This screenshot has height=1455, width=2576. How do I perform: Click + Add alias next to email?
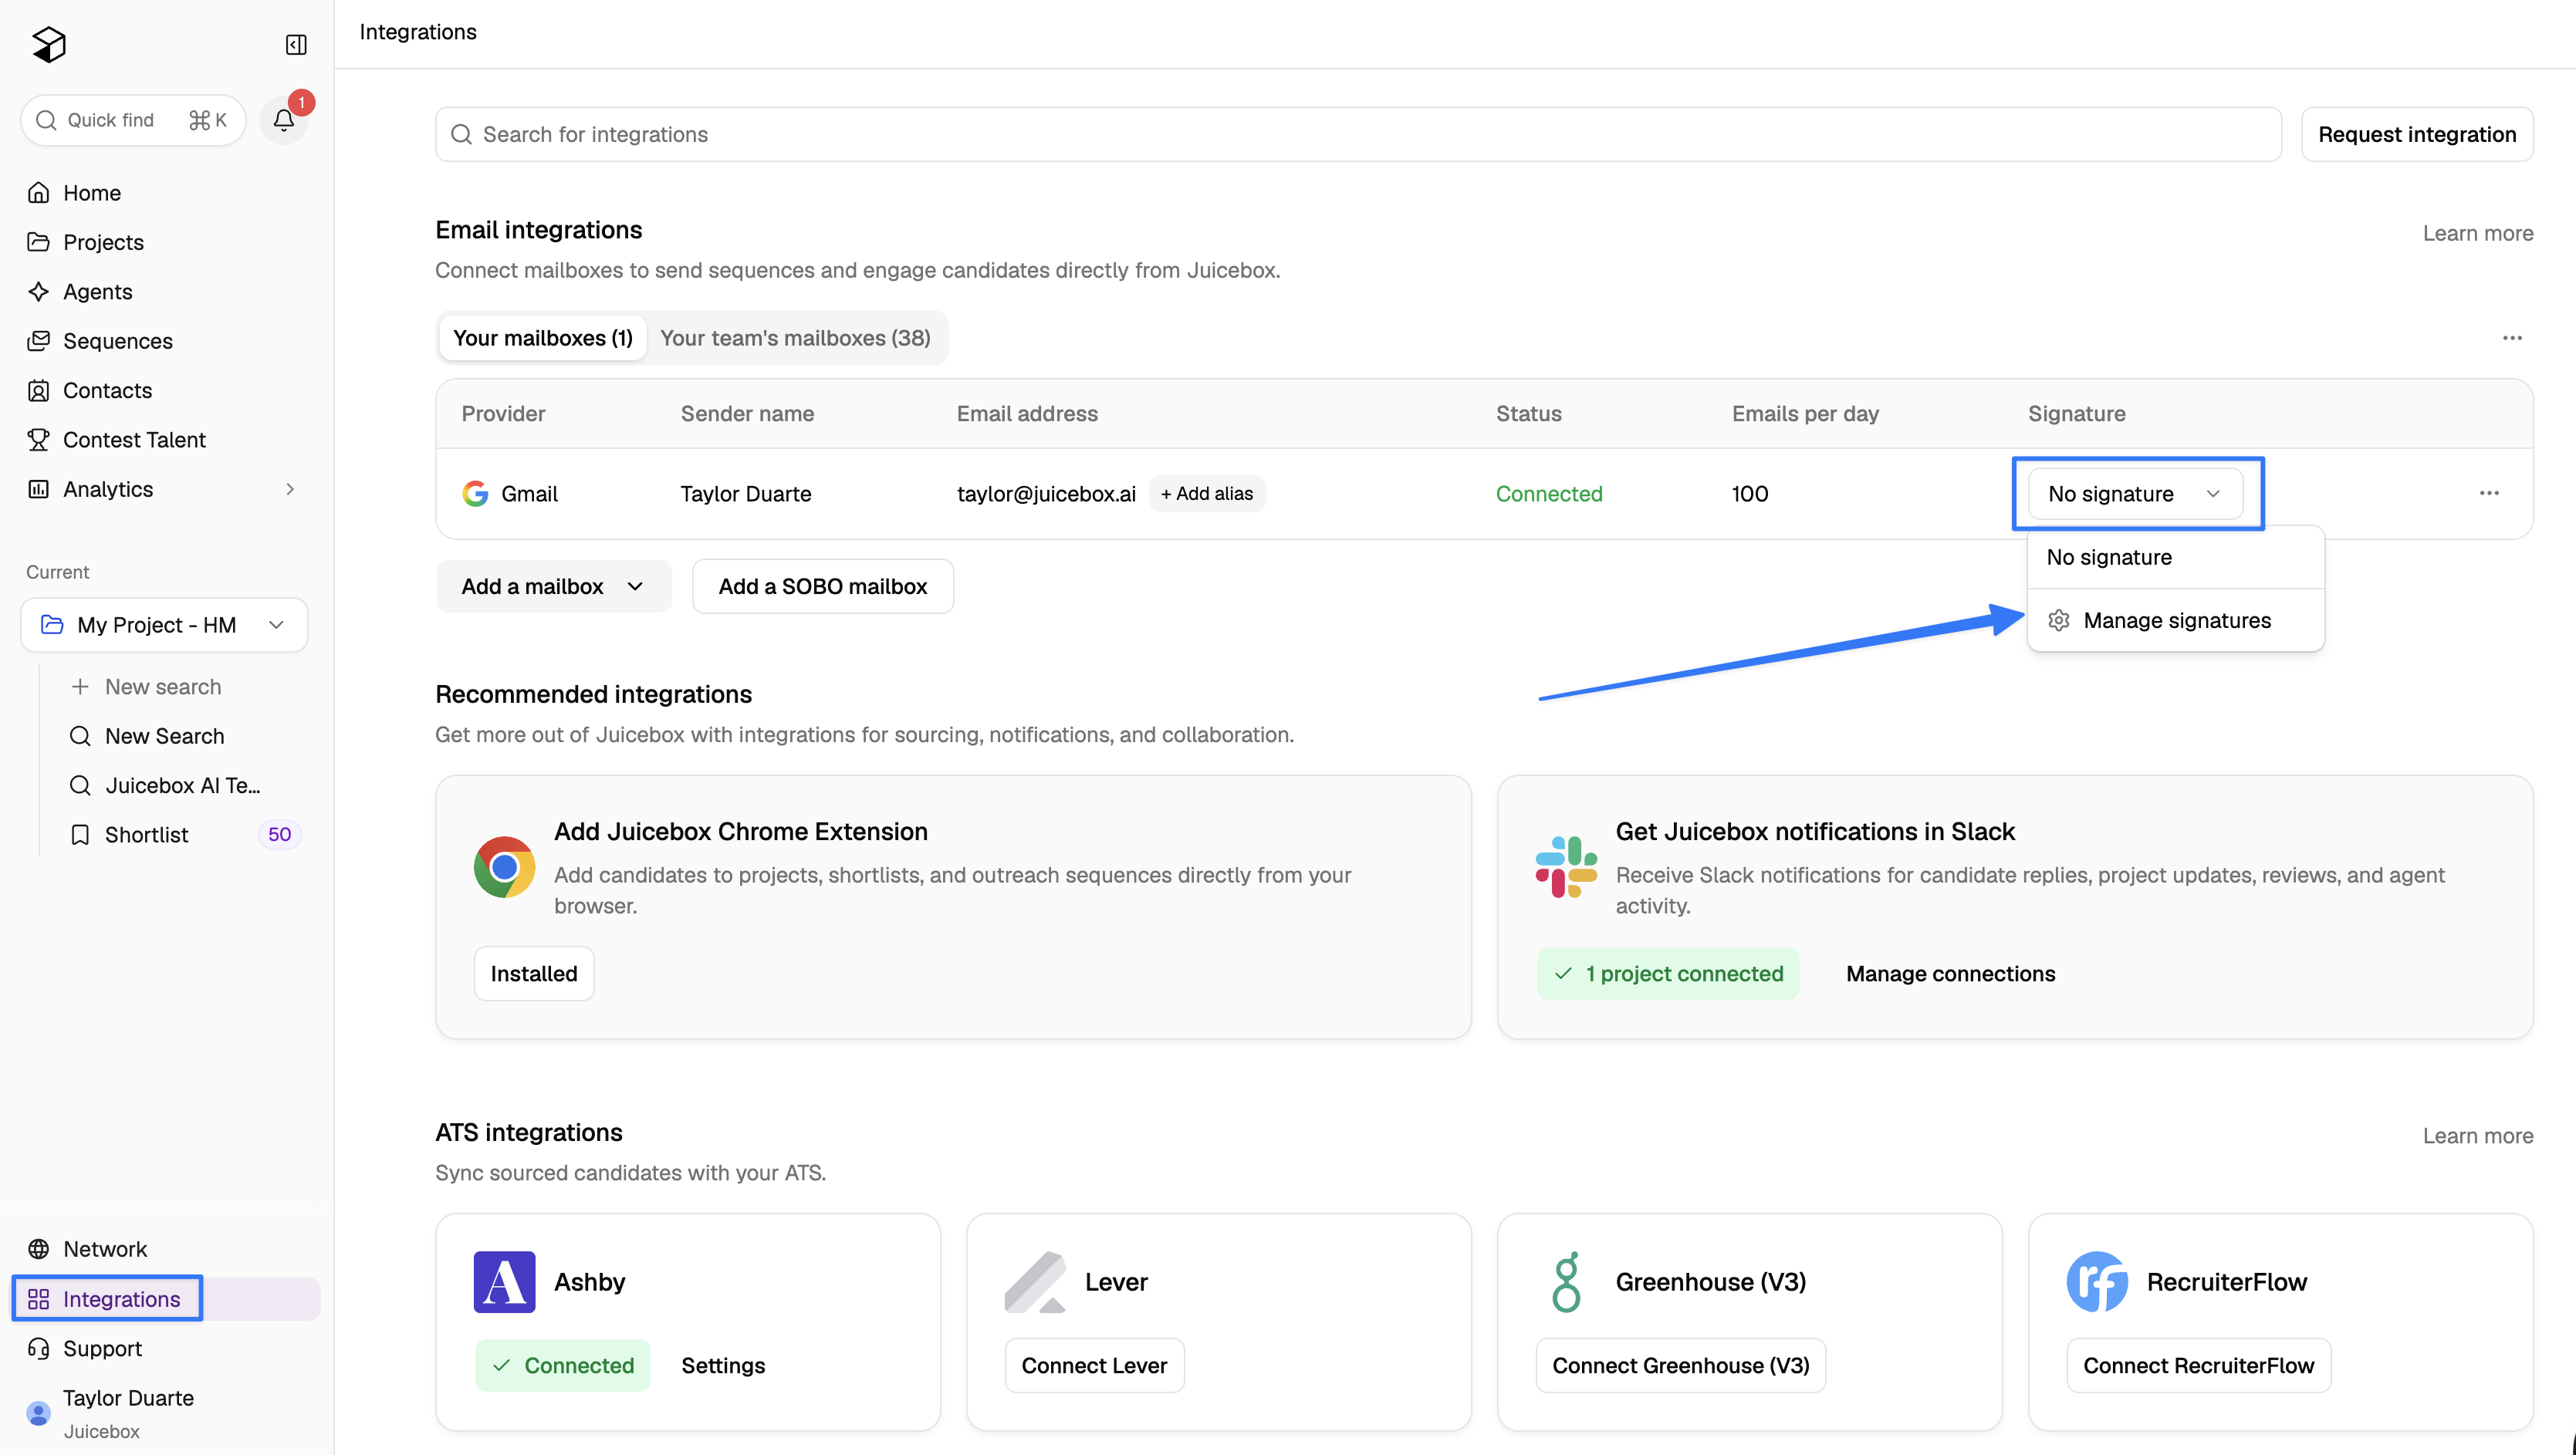[x=1206, y=493]
